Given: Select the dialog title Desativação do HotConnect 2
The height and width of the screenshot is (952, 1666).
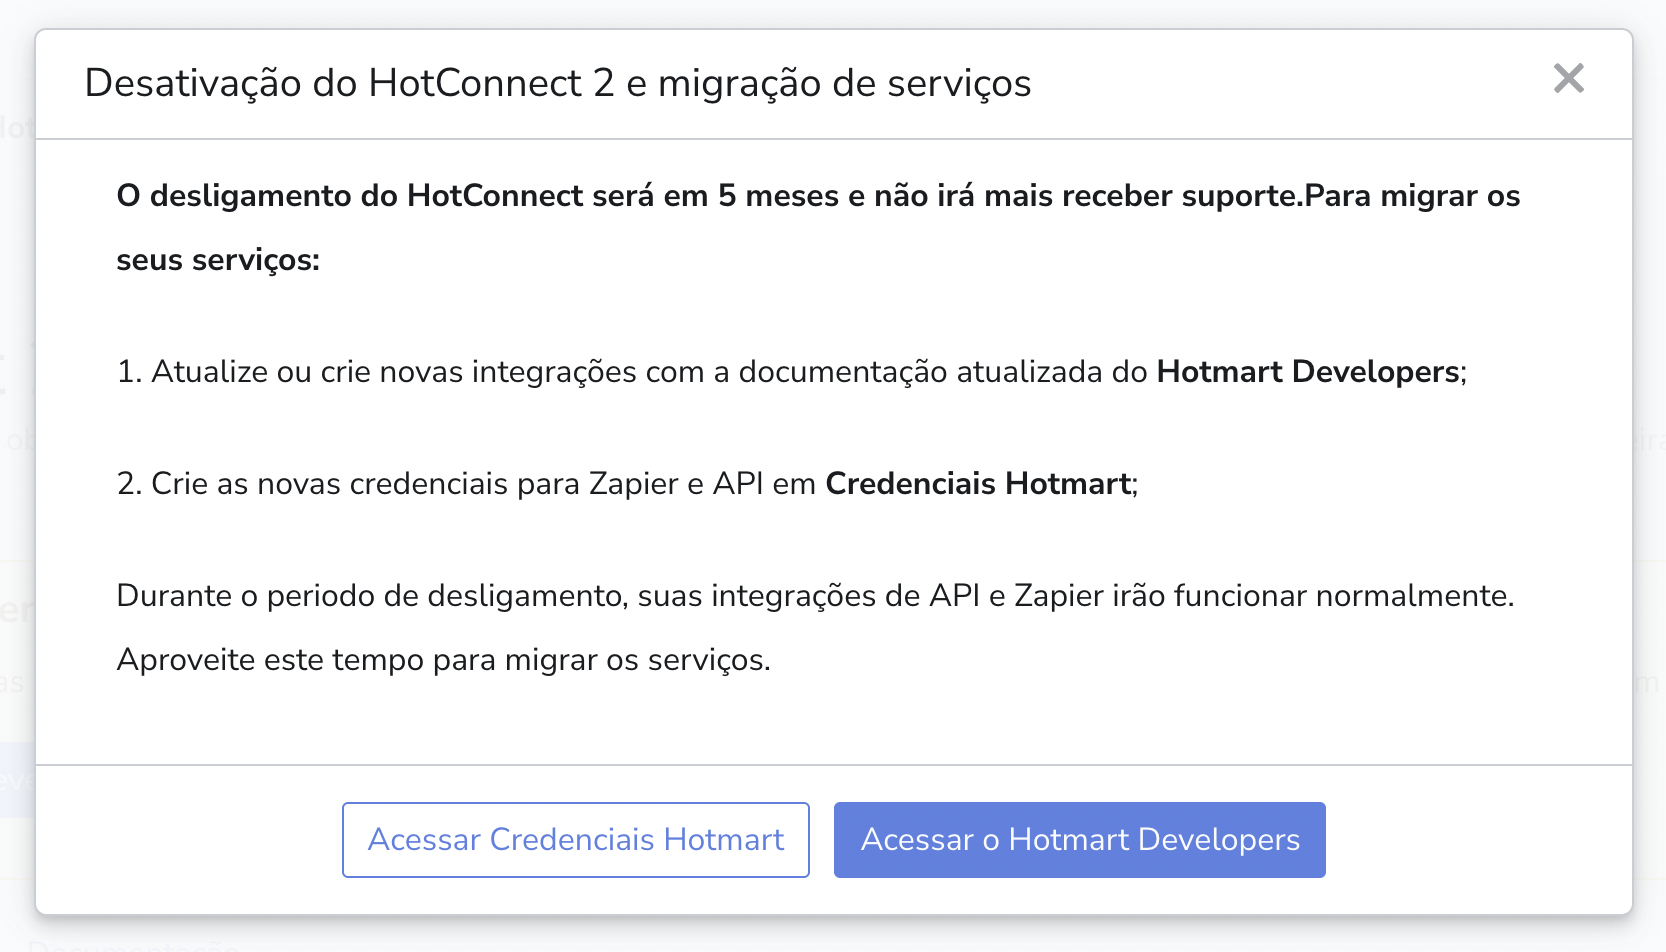Looking at the screenshot, I should (350, 83).
